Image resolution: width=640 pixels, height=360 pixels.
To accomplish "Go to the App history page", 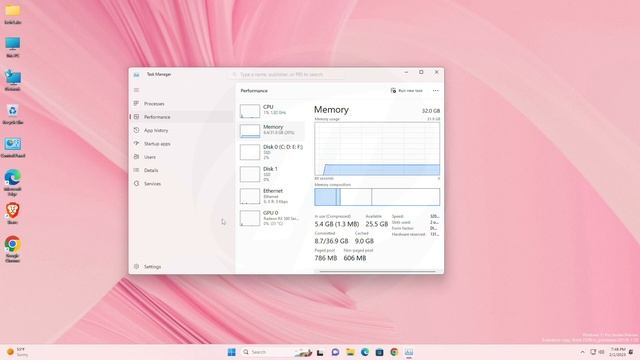I will (x=182, y=130).
